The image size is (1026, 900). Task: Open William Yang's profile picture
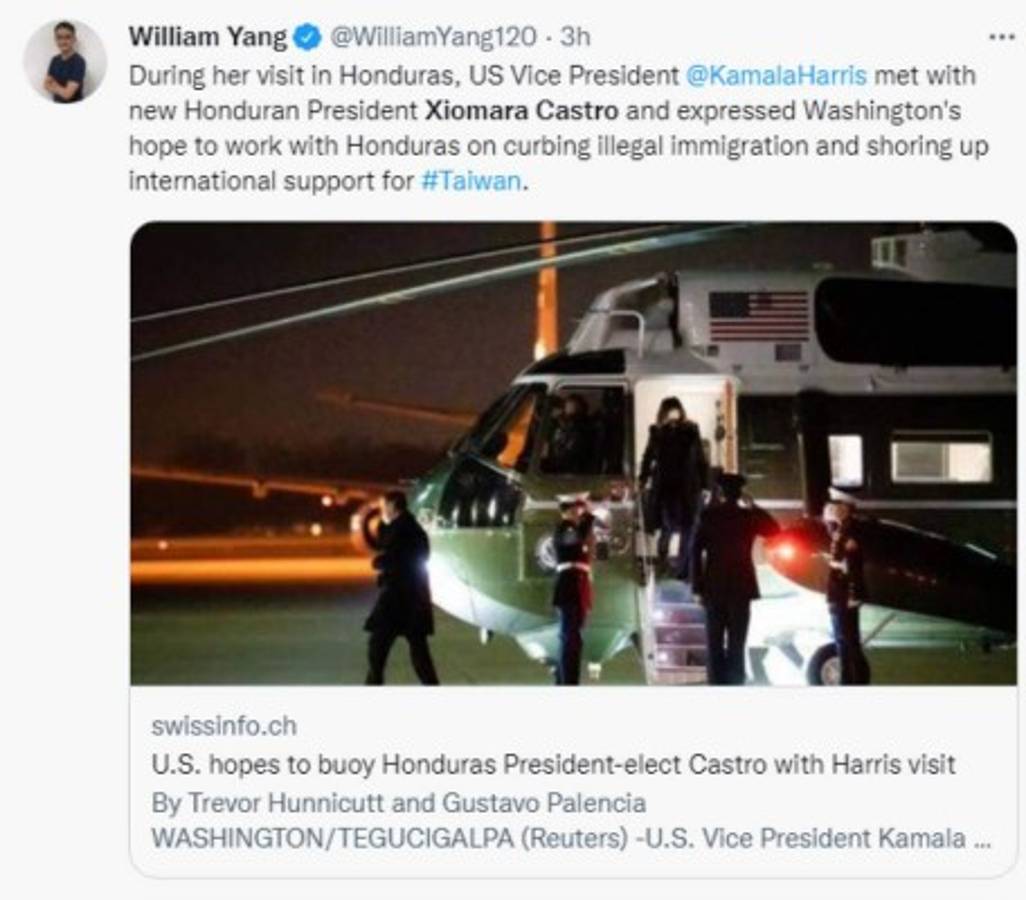(x=65, y=62)
